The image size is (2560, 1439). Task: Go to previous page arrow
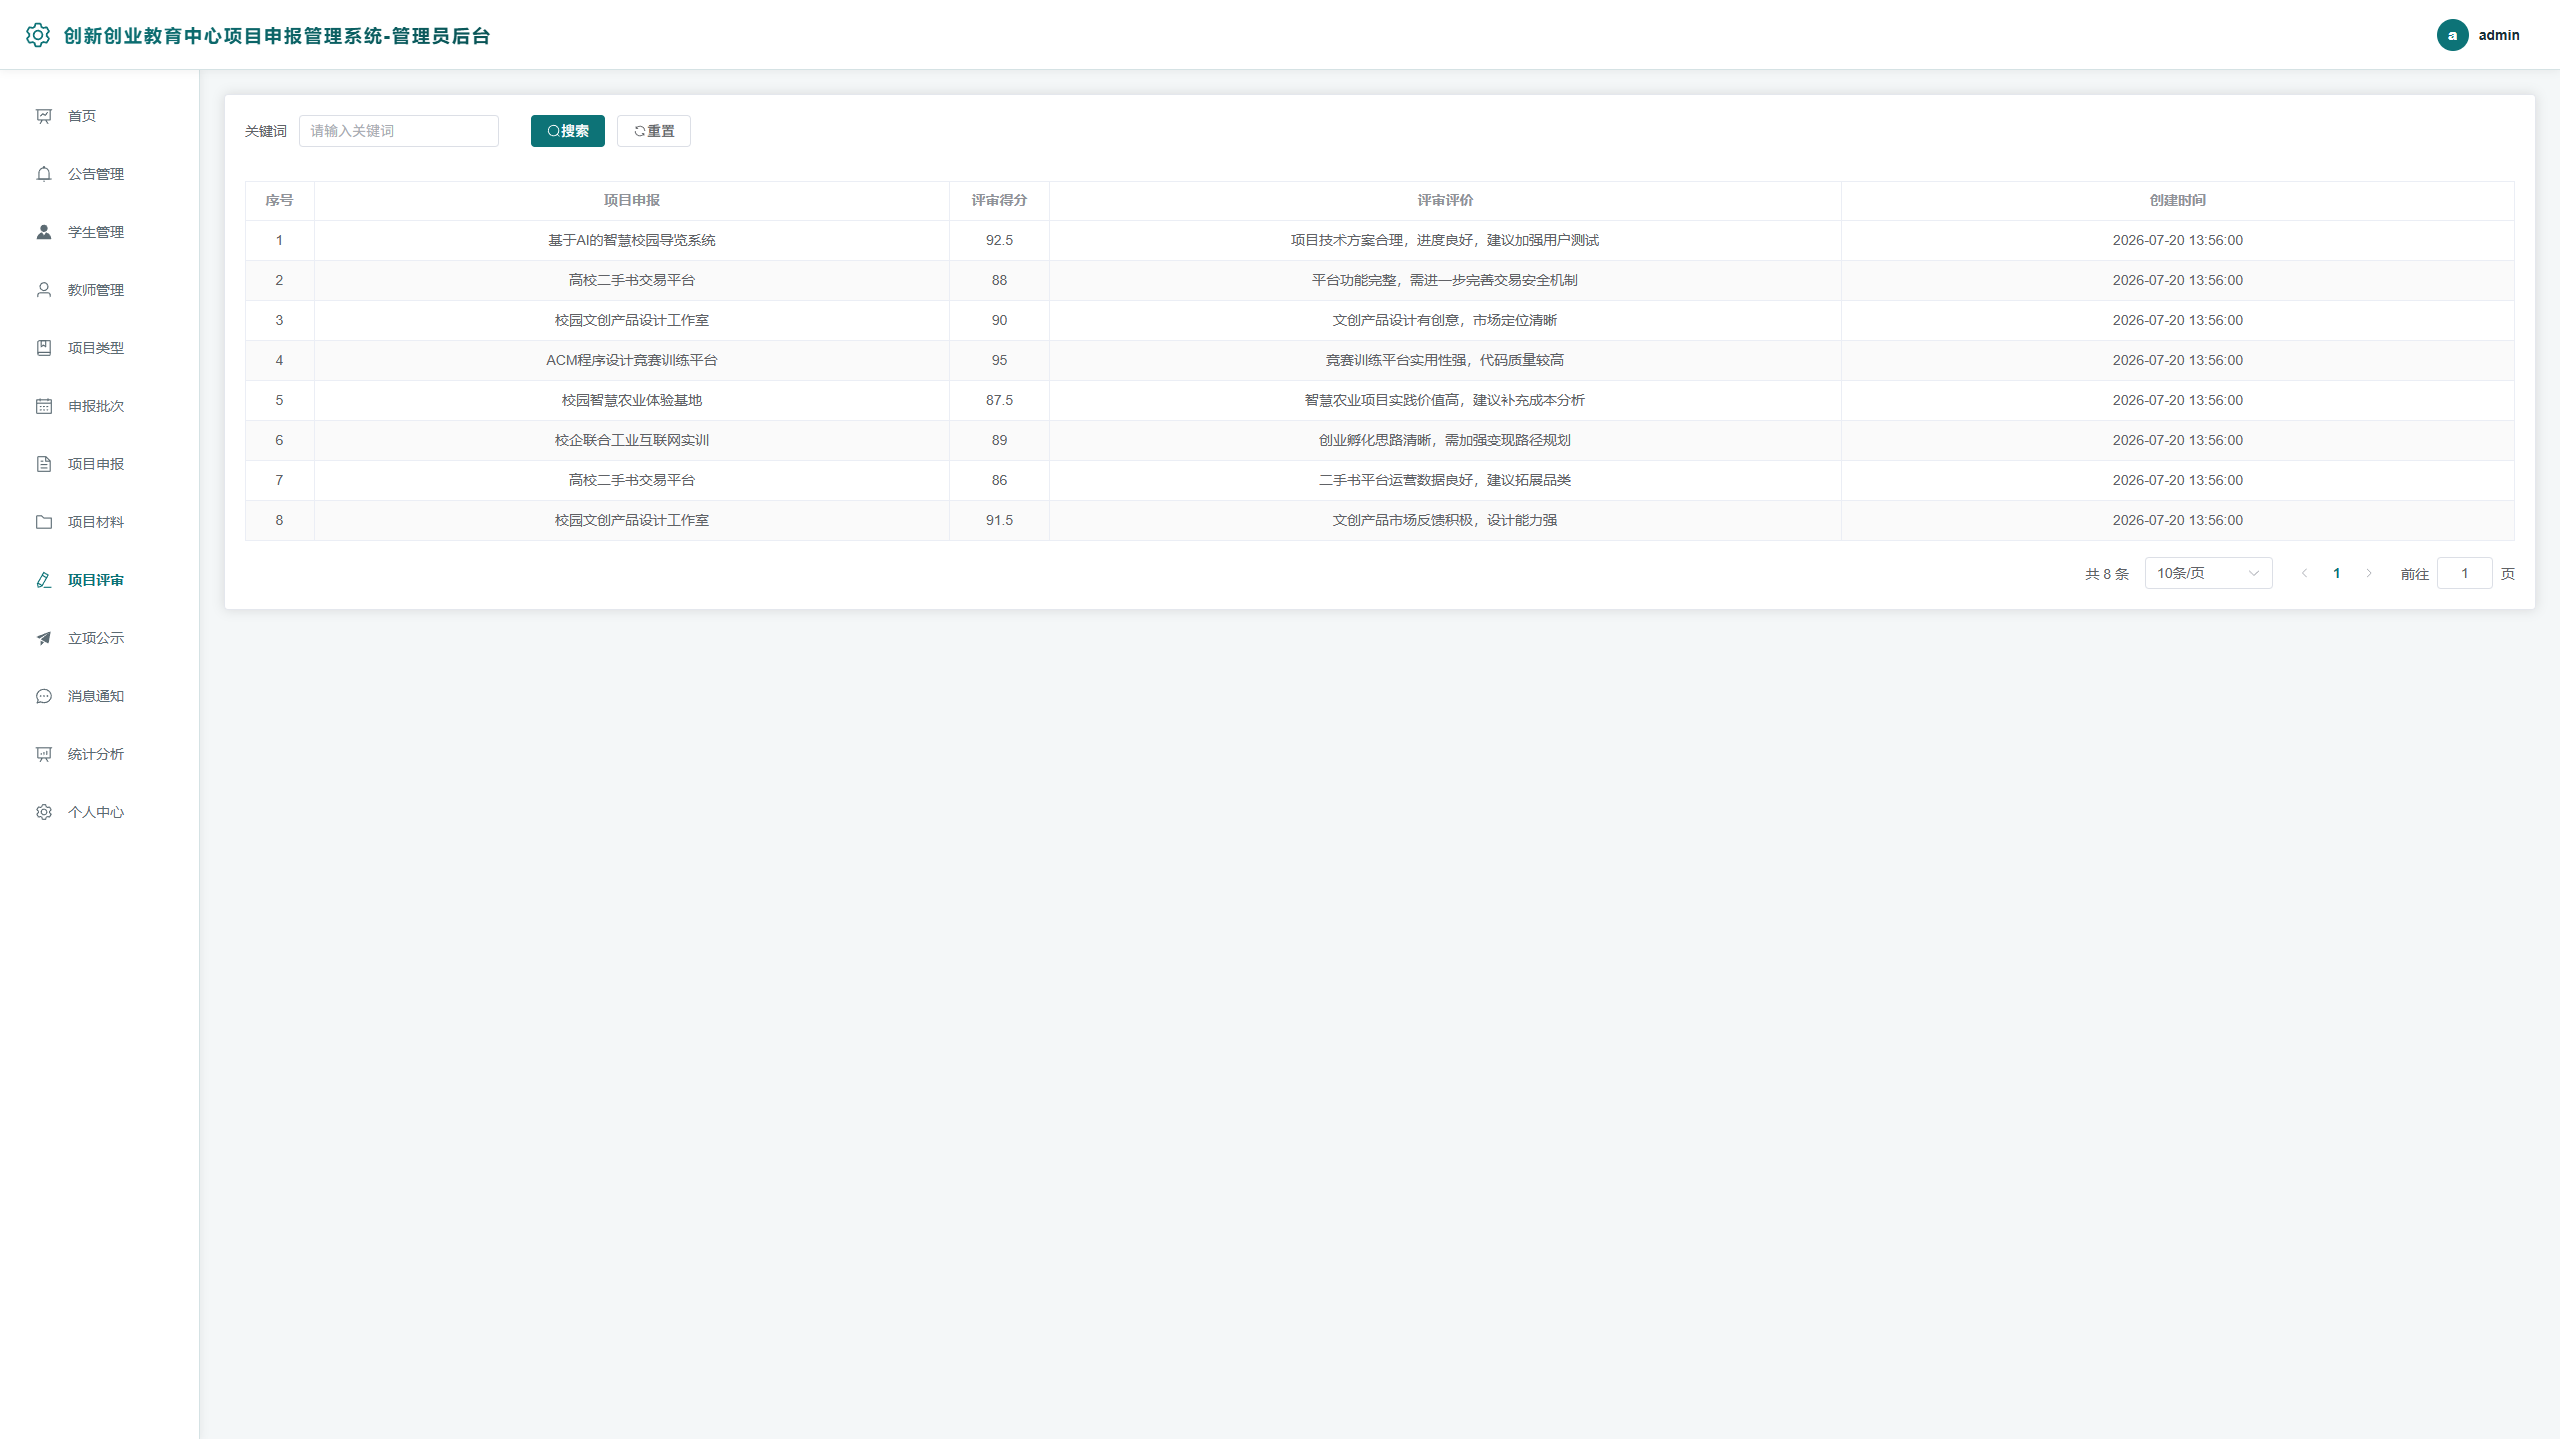click(x=2304, y=573)
